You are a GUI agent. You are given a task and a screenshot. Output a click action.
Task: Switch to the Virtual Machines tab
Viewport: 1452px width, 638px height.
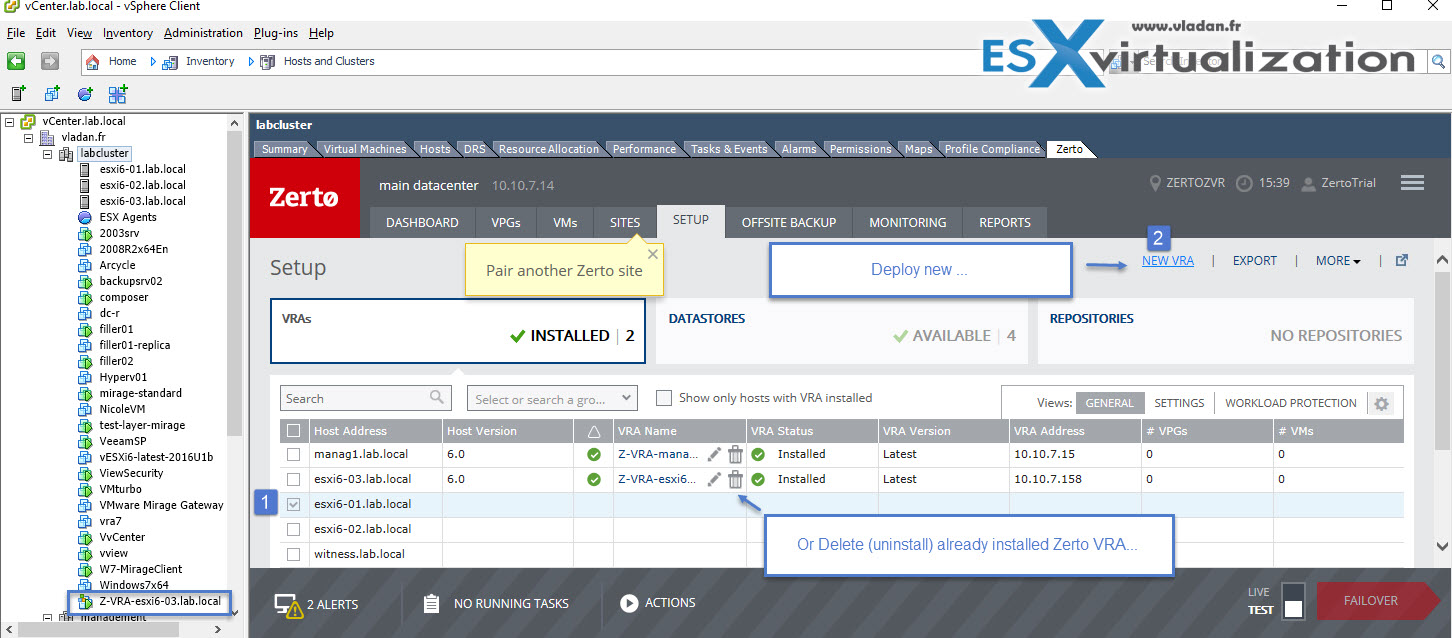coord(365,149)
